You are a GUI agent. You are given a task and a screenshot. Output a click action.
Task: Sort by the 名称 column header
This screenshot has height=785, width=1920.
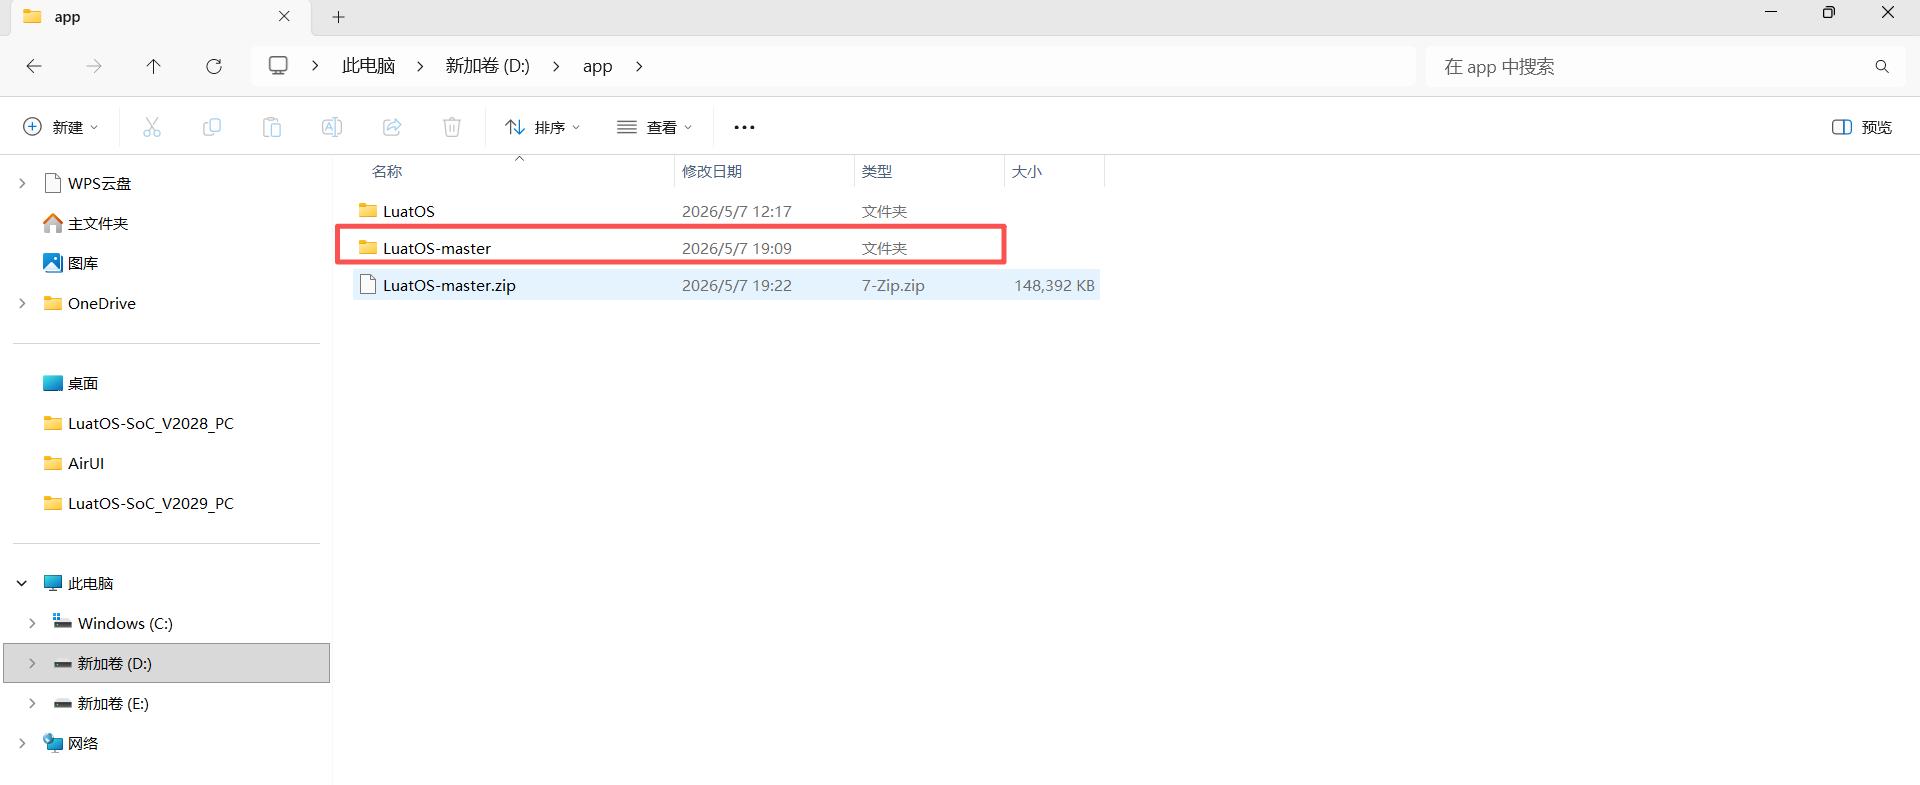(387, 171)
